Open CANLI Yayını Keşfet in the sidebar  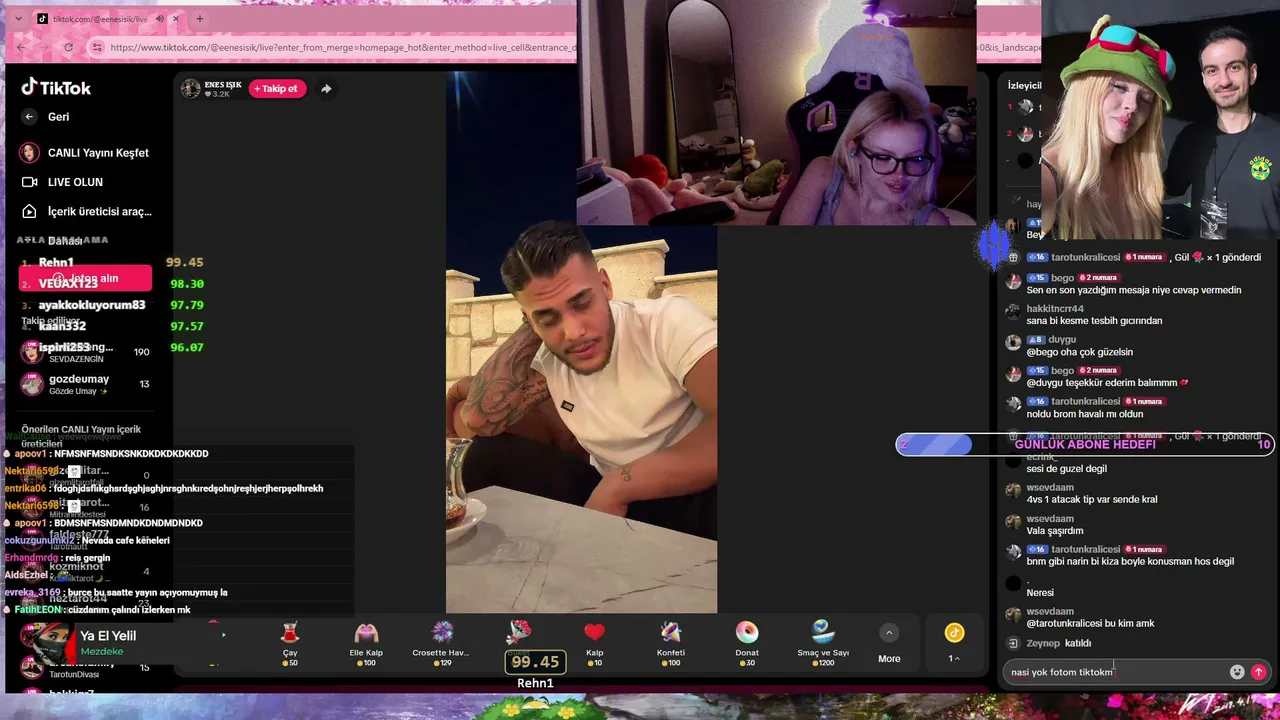(x=85, y=153)
